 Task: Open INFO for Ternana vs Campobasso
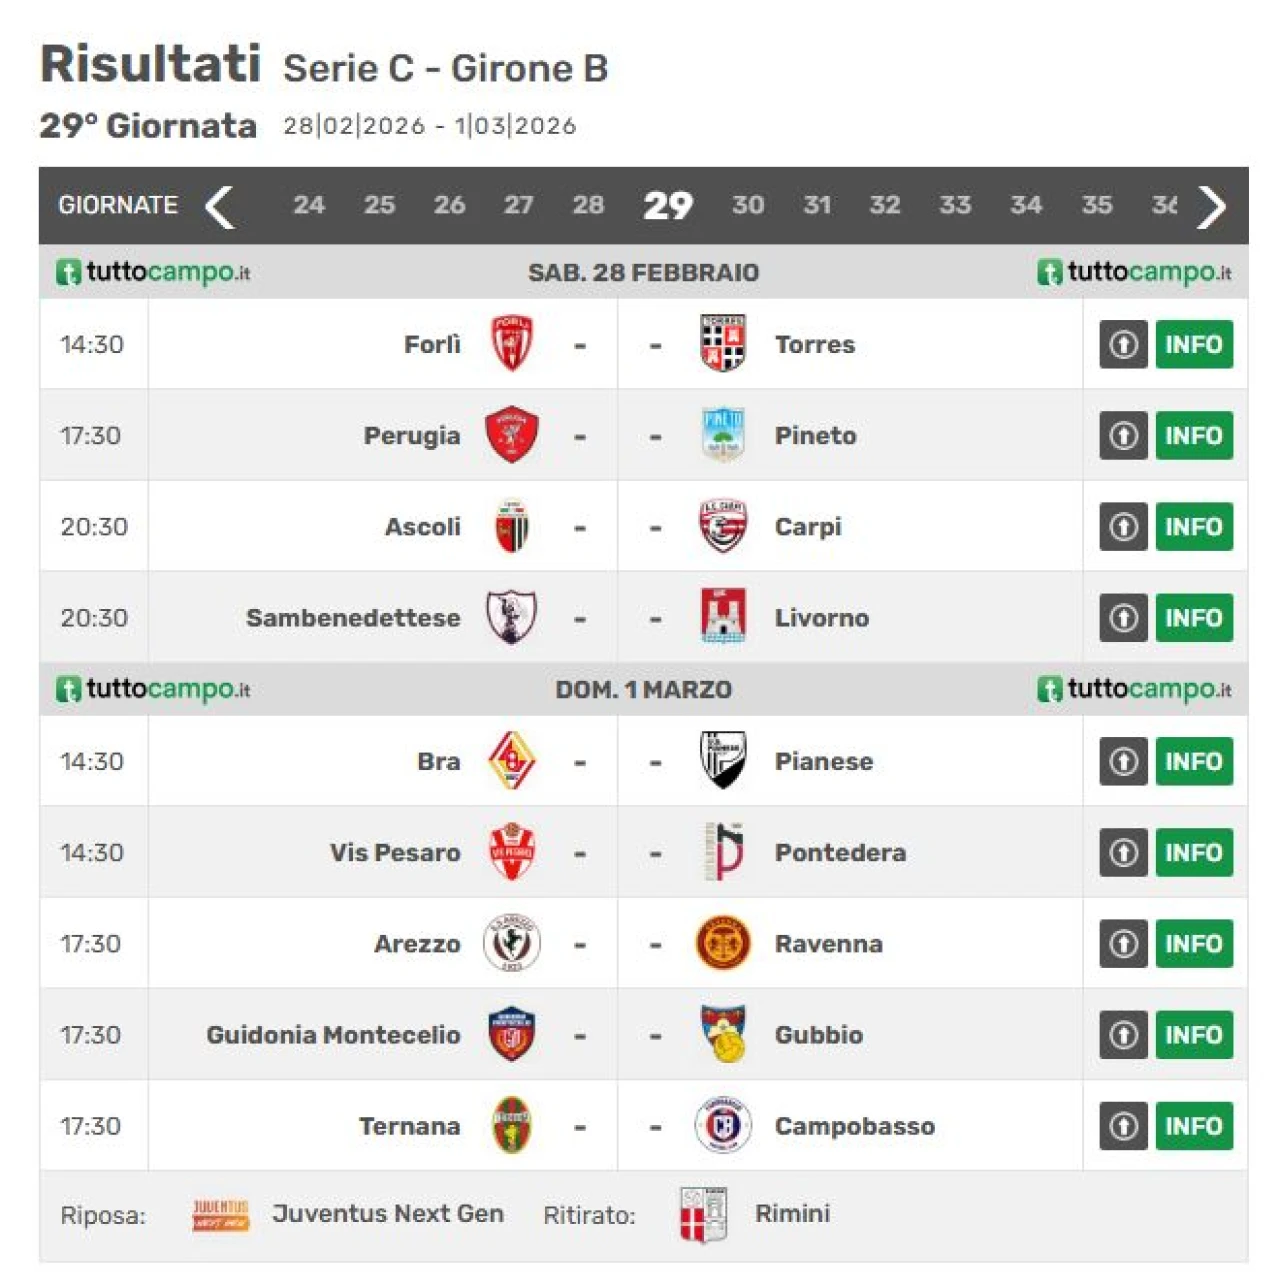(1193, 1125)
